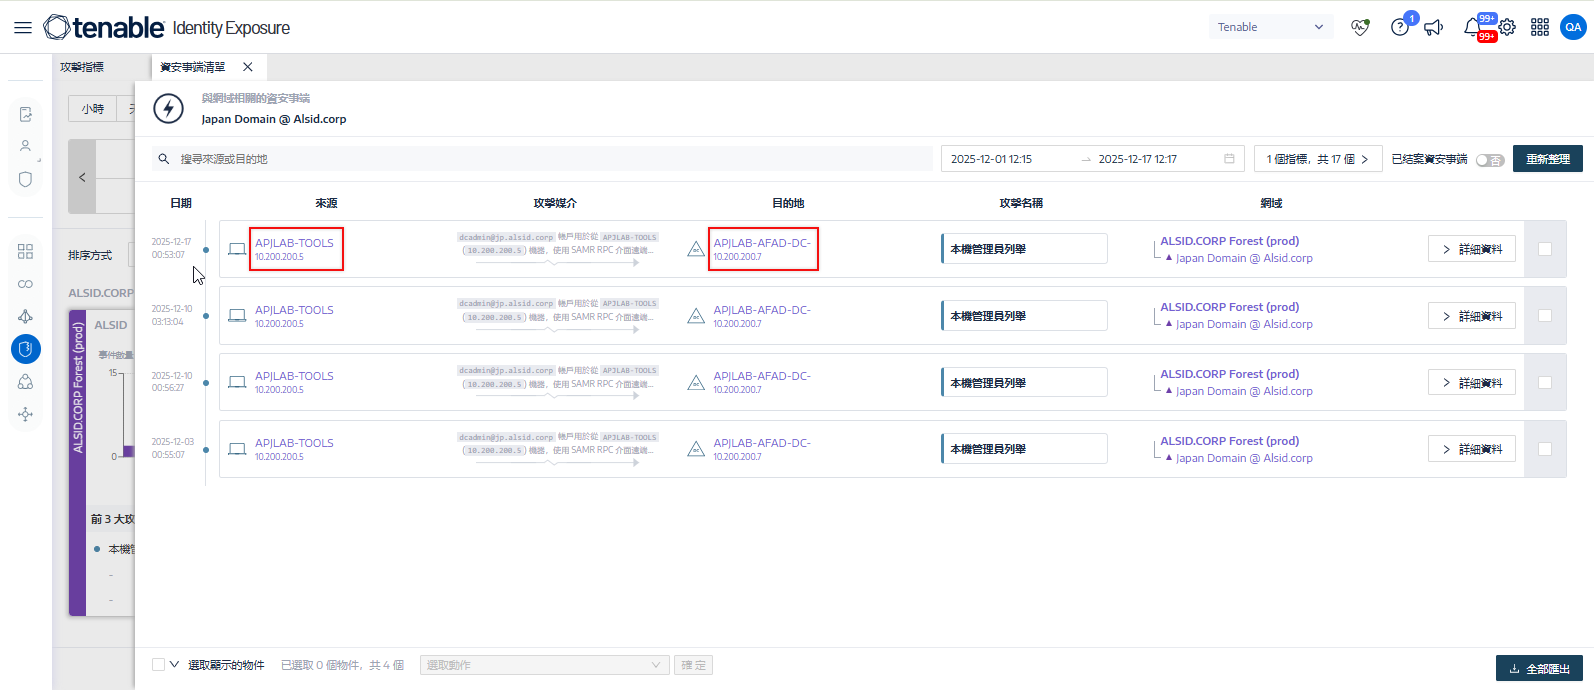Open the apps grid switcher icon

1540,28
